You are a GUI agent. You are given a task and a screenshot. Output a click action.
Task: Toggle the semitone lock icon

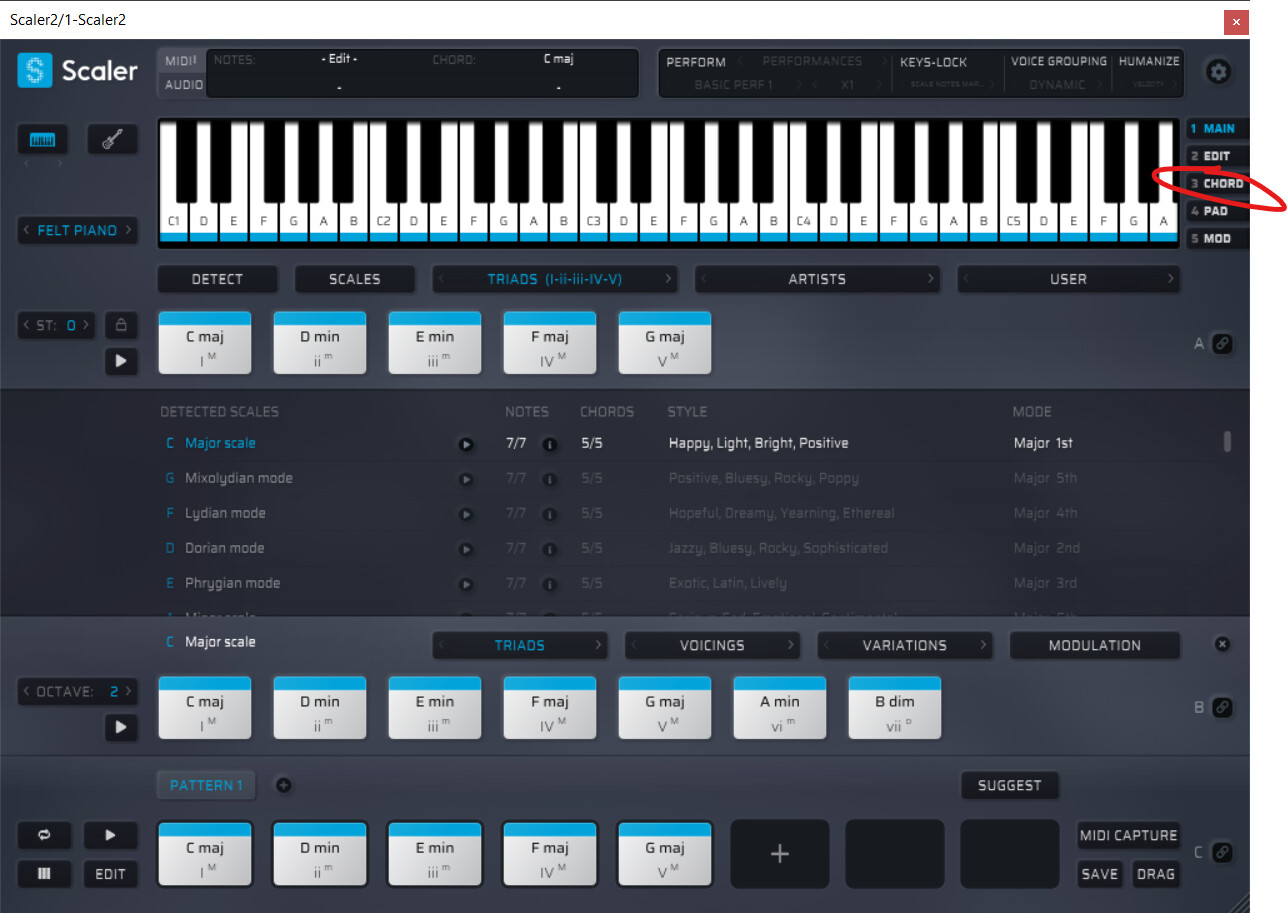tap(121, 325)
